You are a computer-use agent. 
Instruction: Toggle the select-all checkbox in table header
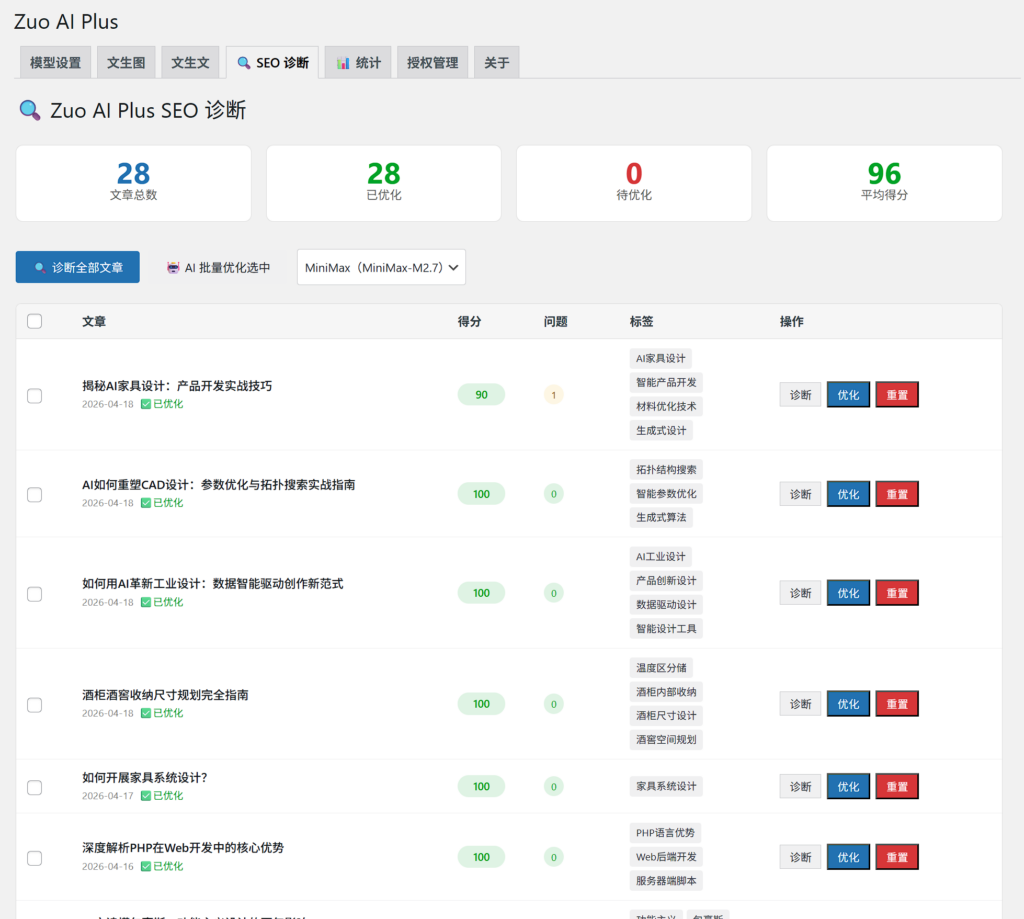click(x=35, y=321)
